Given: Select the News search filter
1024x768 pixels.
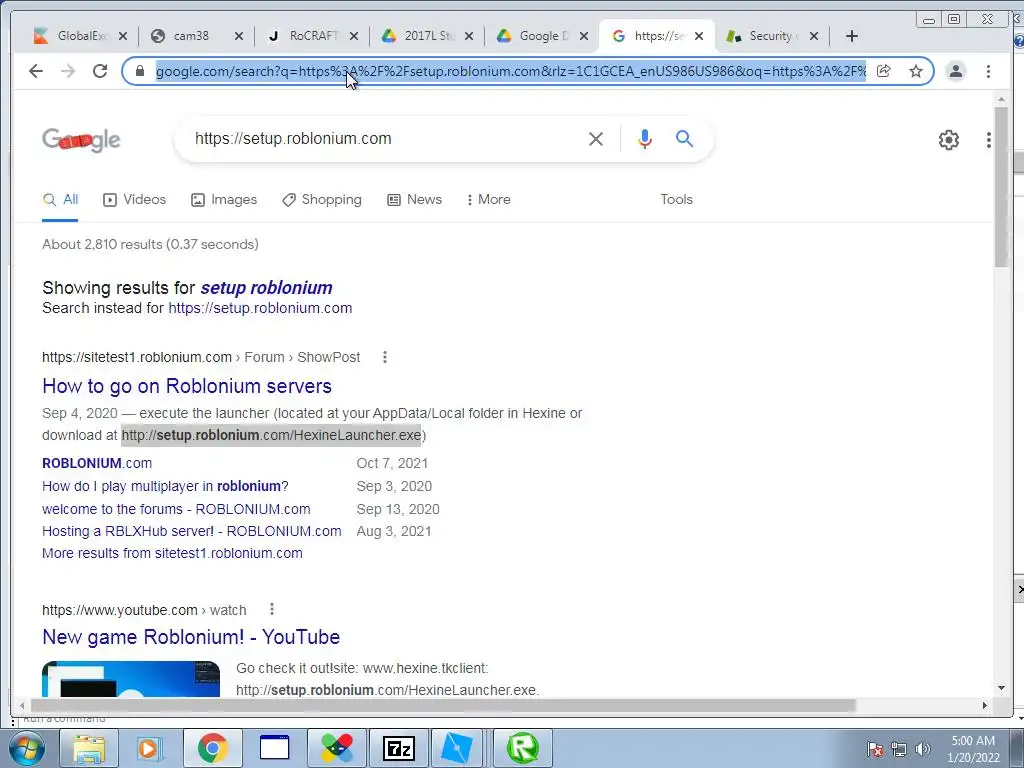Looking at the screenshot, I should pyautogui.click(x=415, y=200).
